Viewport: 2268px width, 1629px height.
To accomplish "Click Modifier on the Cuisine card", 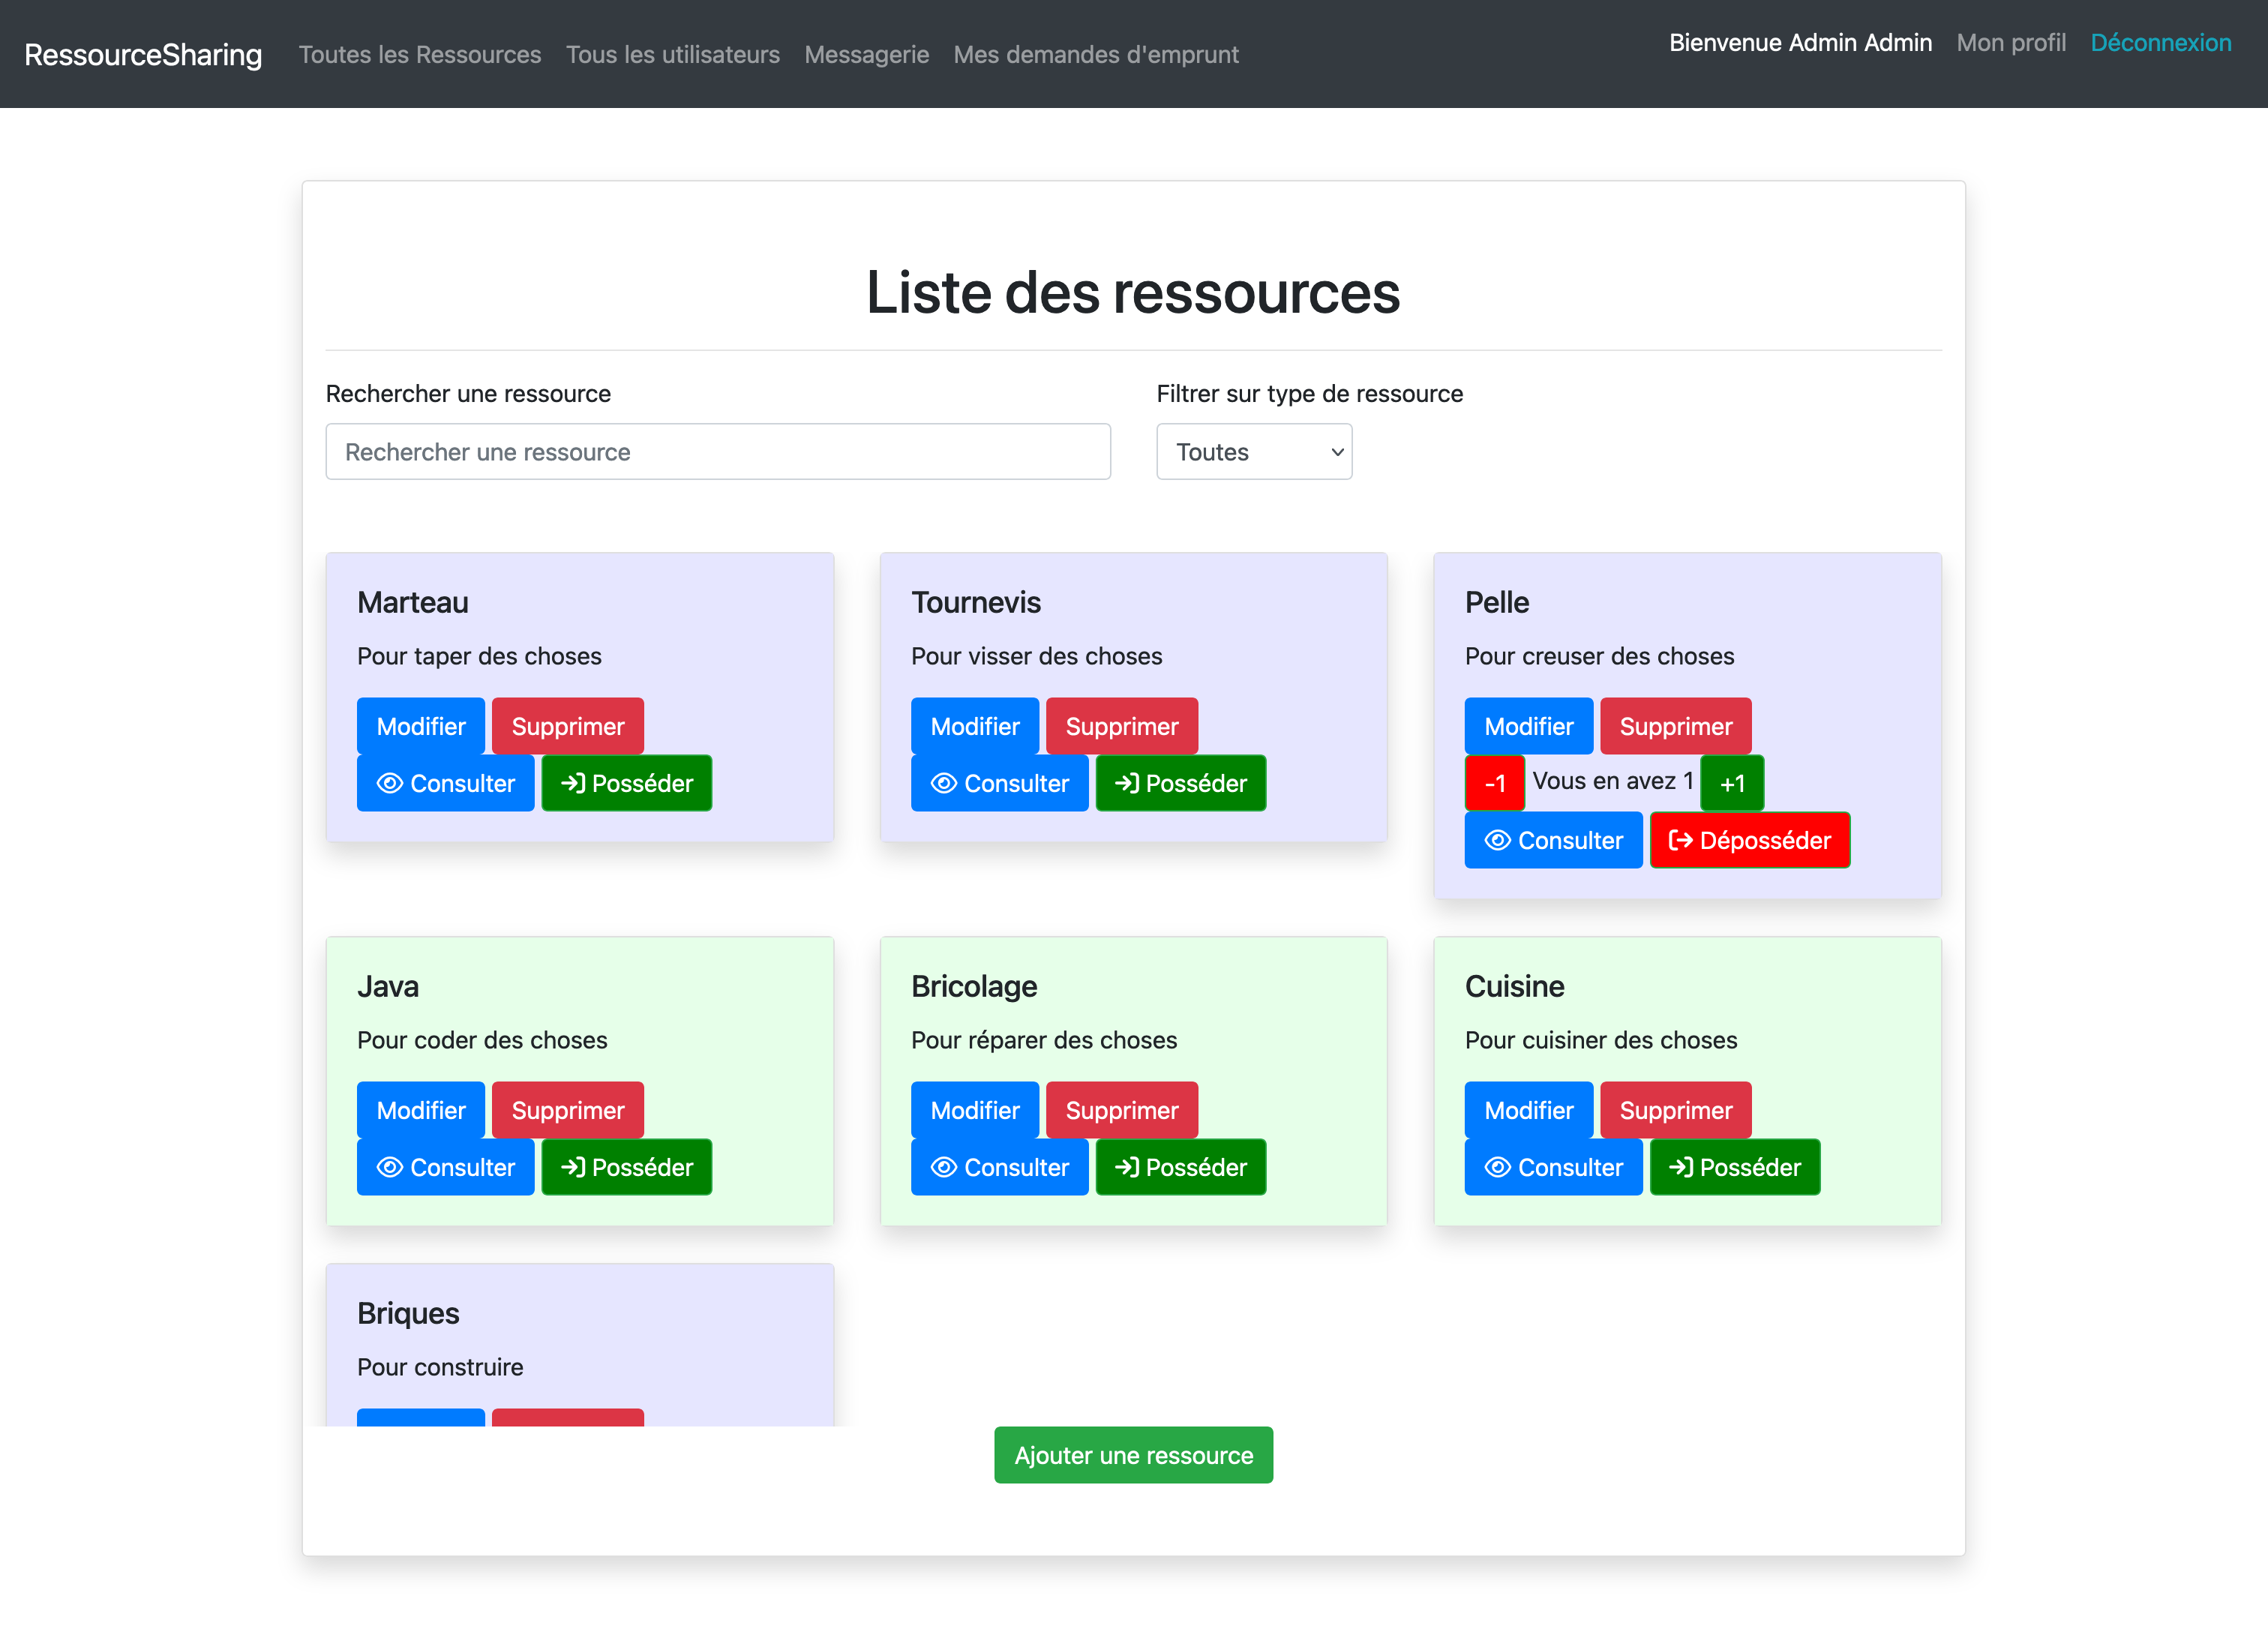I will pos(1529,1110).
